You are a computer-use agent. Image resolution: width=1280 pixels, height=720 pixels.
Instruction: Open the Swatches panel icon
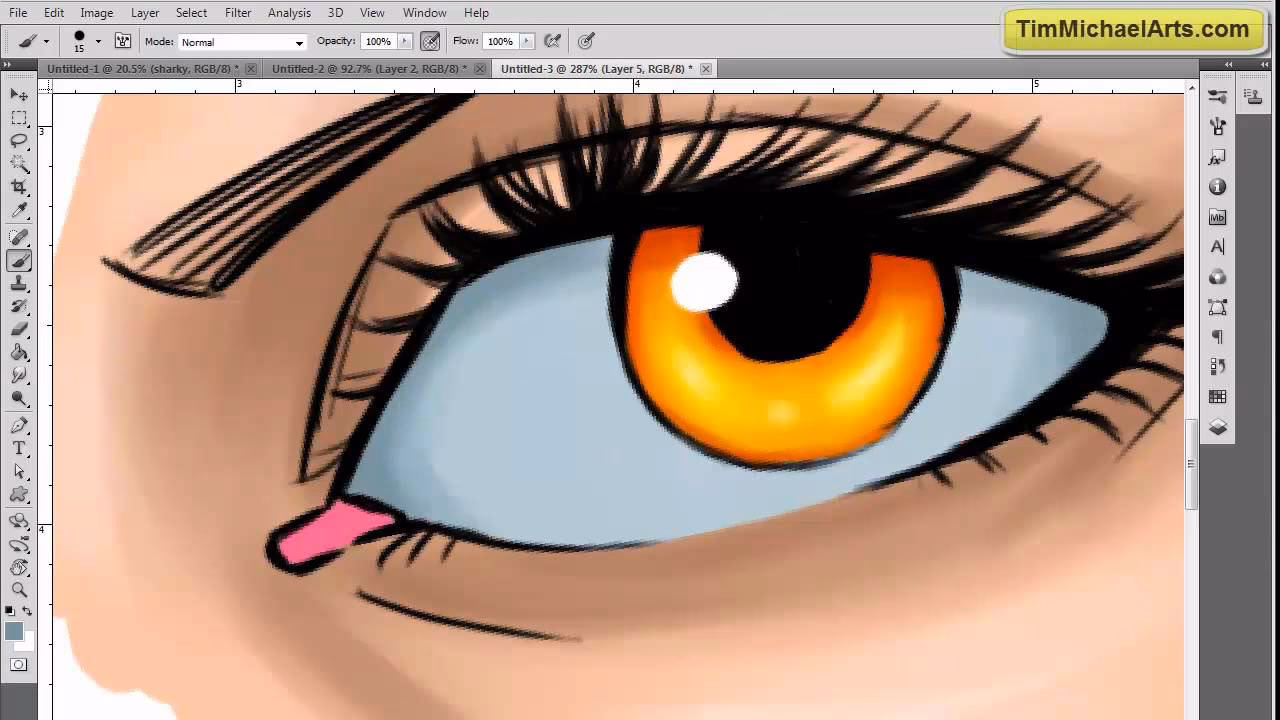pos(1217,397)
